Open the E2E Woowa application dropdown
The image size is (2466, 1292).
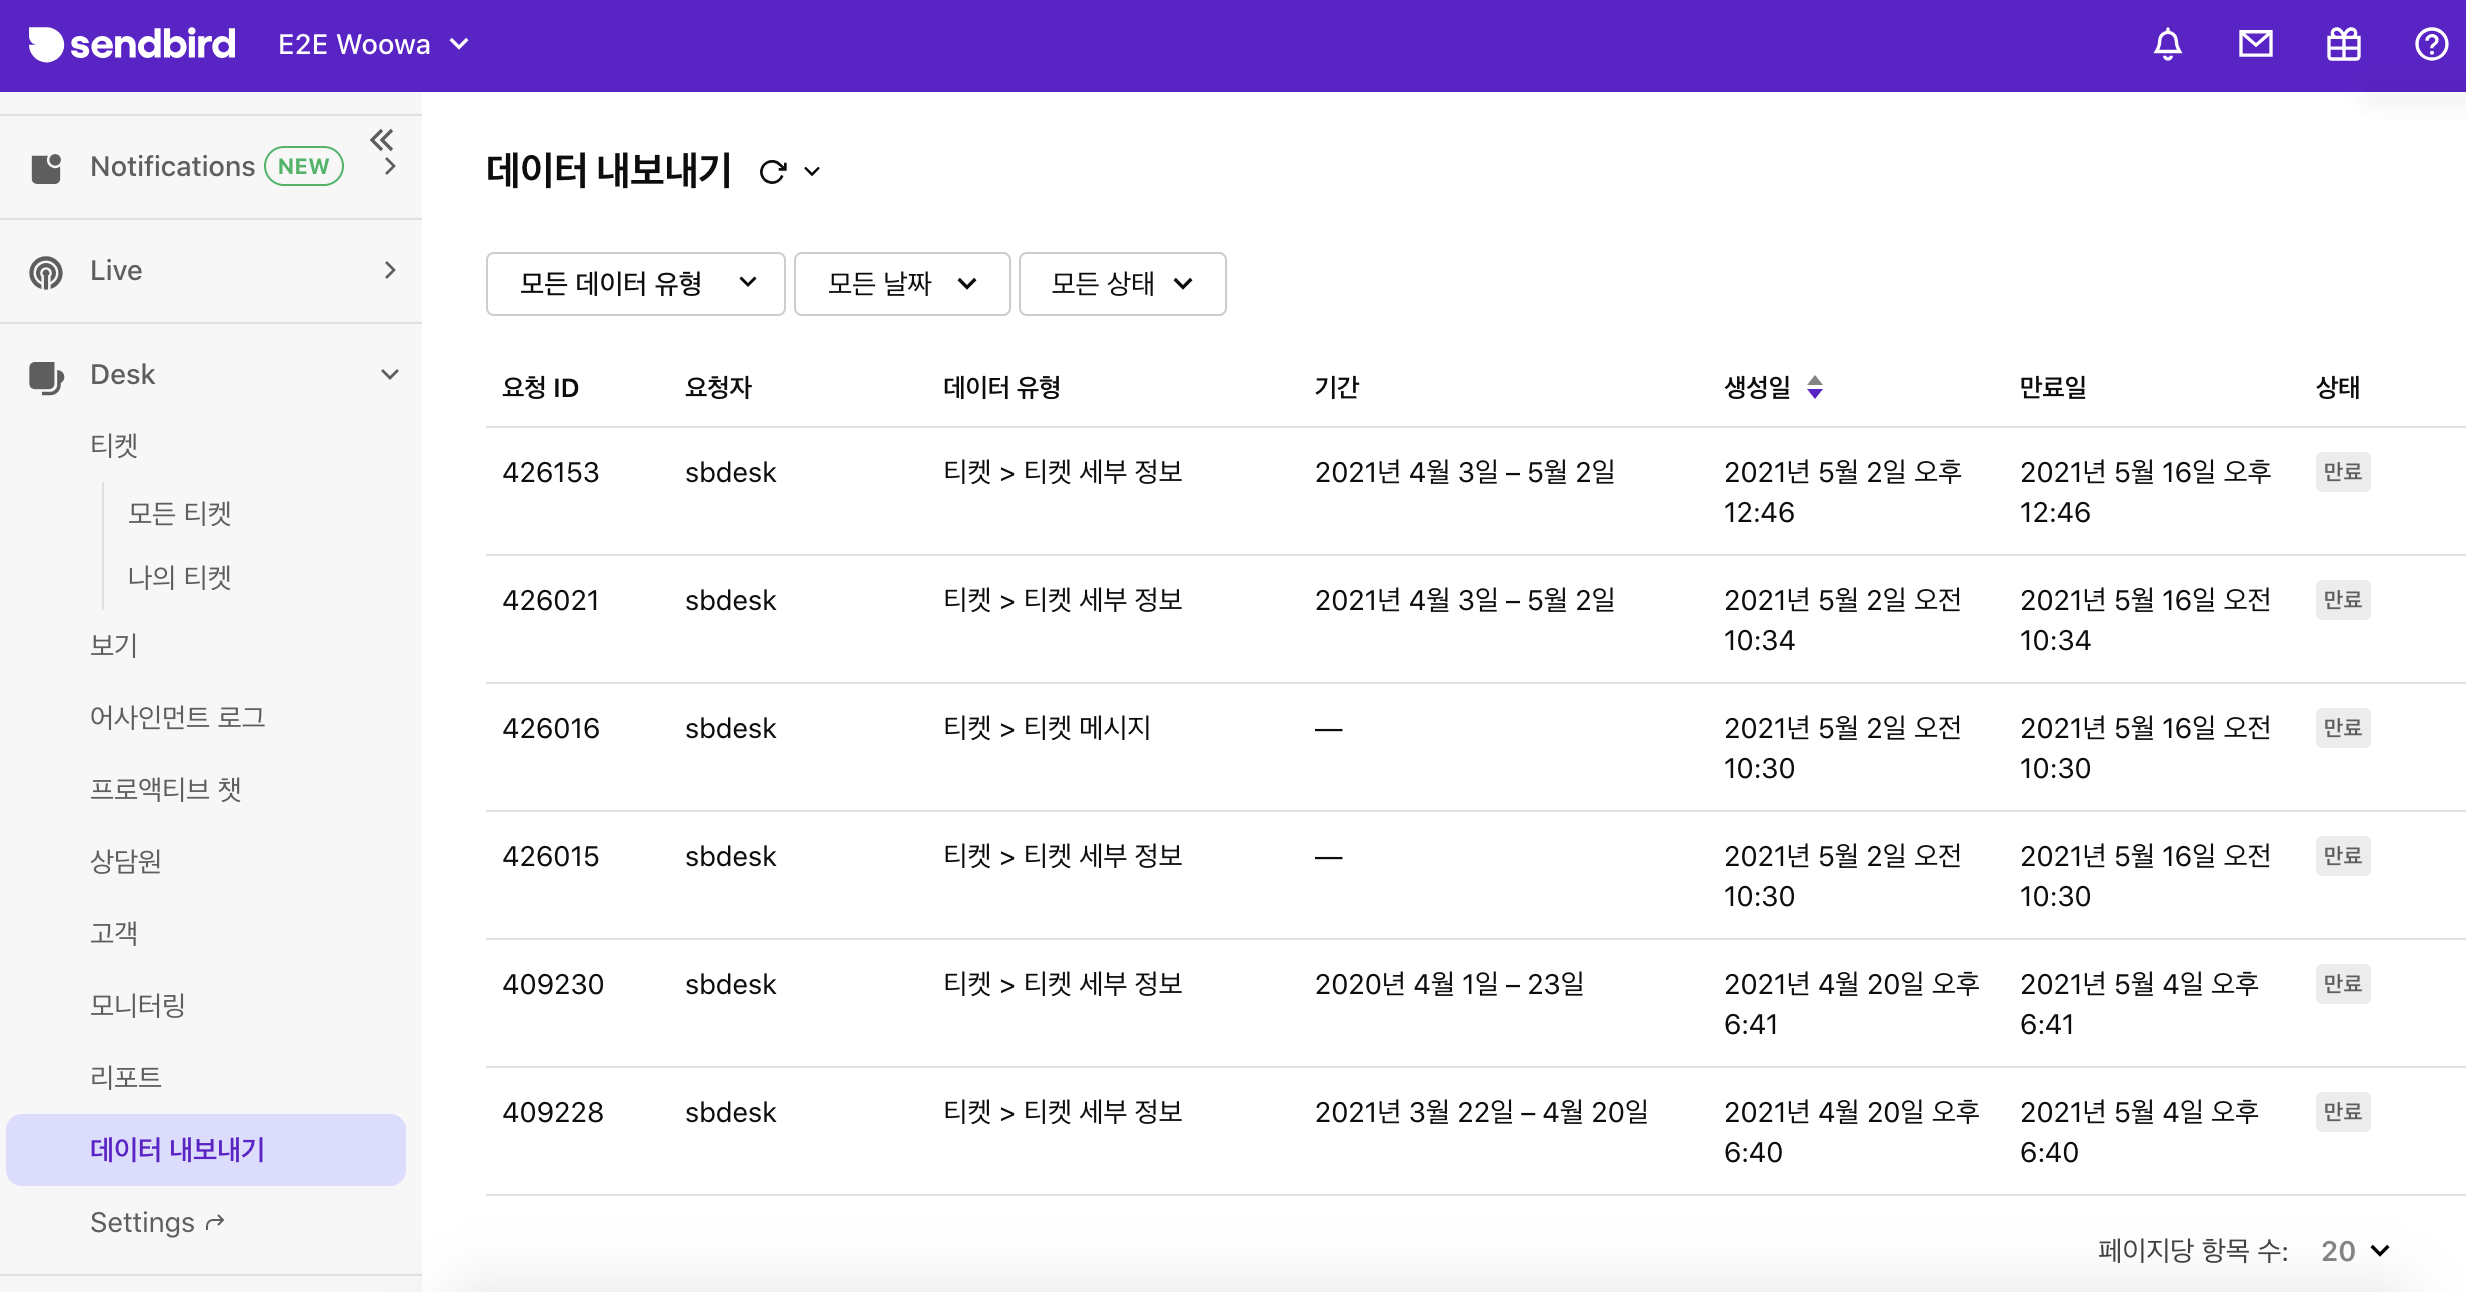(373, 44)
